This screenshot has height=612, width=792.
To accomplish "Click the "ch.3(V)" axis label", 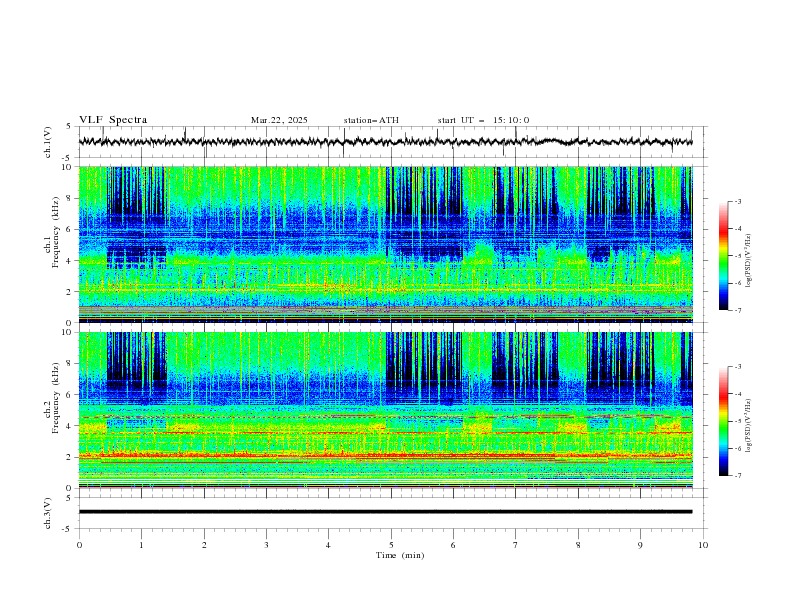I will pos(48,513).
